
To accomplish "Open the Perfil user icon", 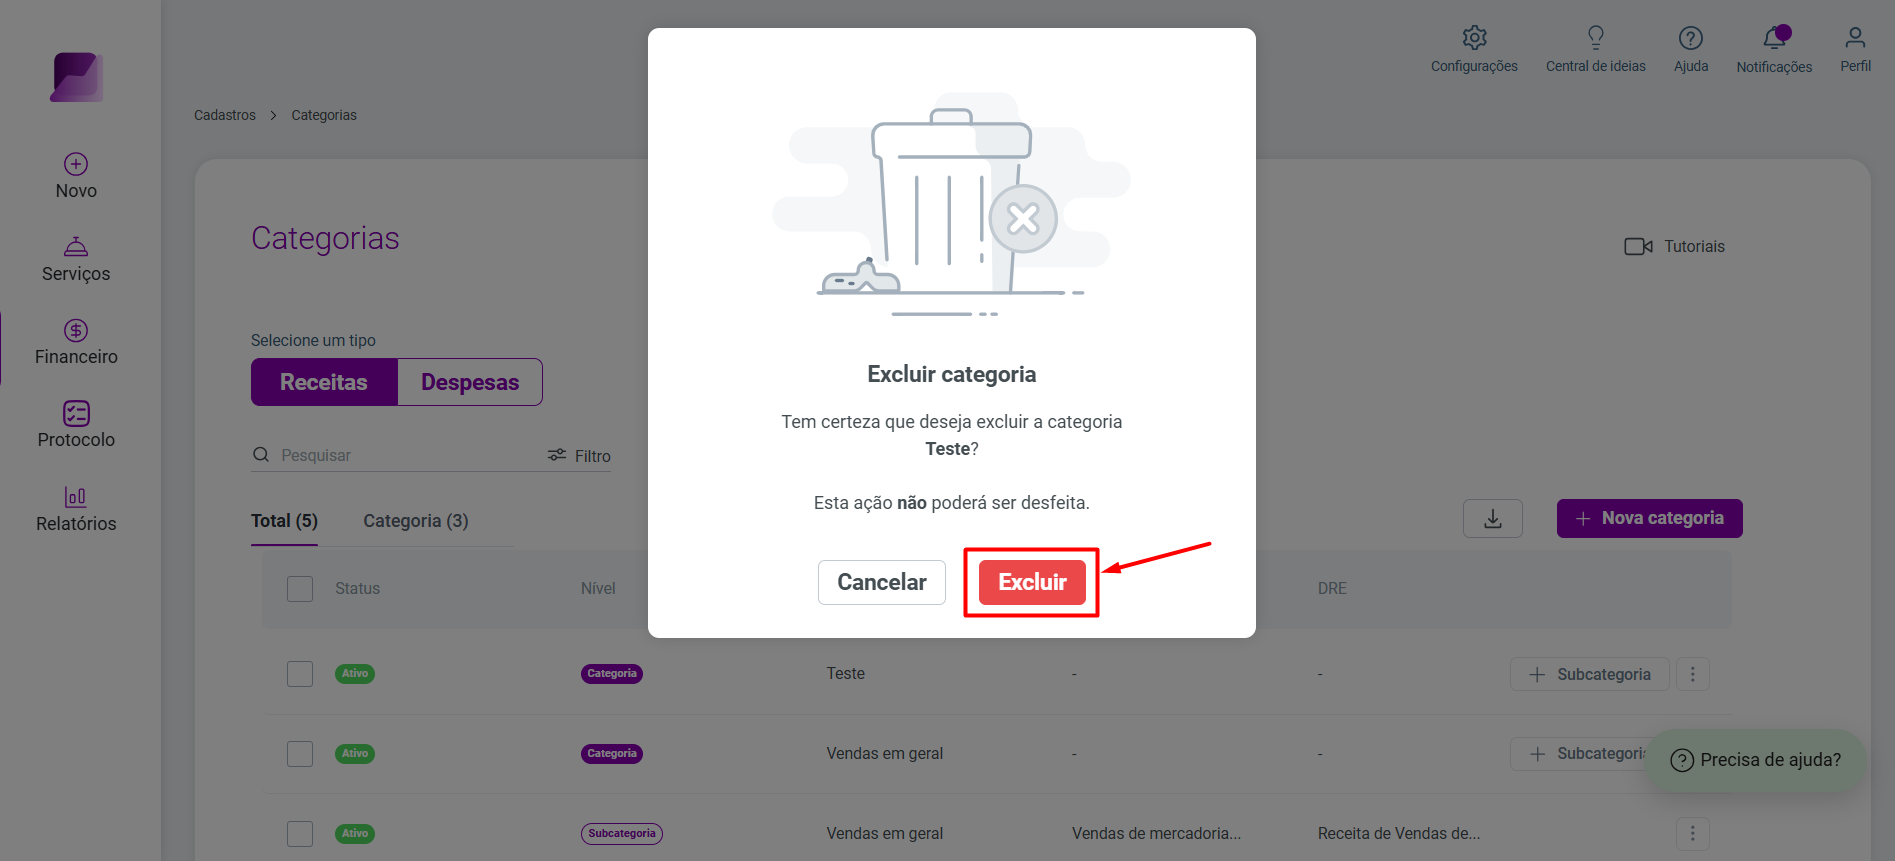I will tap(1855, 38).
